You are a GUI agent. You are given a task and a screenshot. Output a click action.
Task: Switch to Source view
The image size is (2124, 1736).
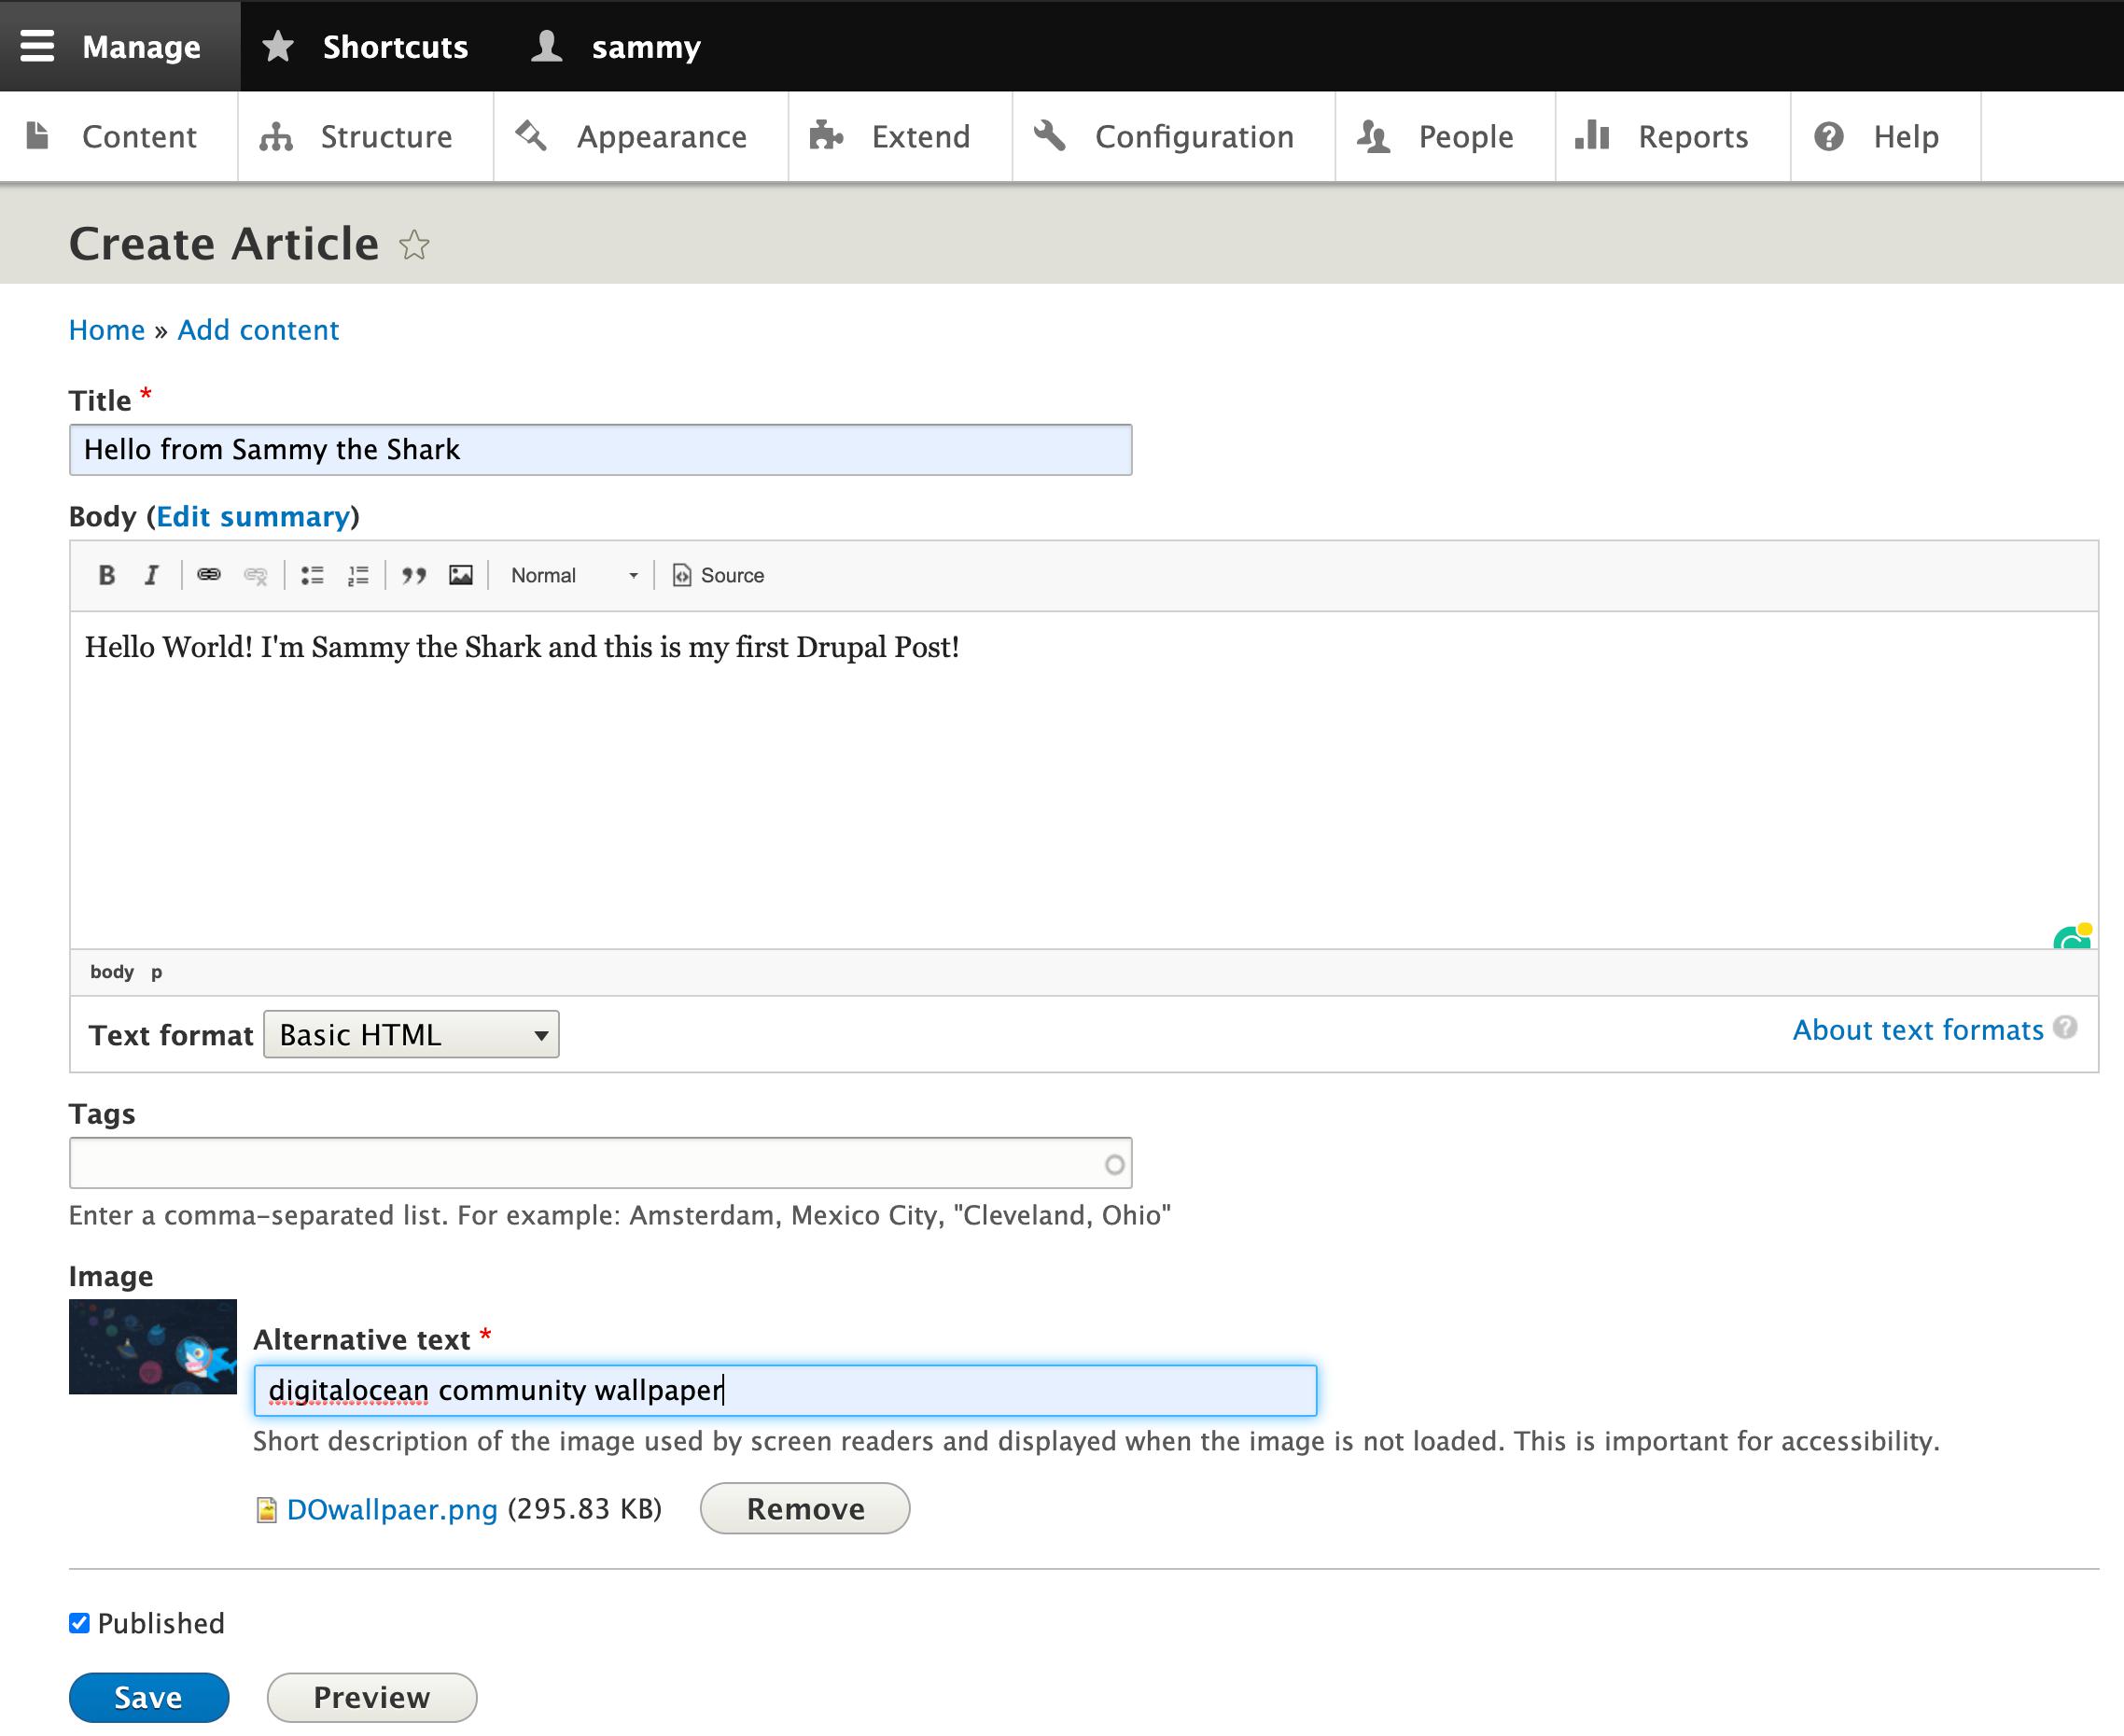[x=717, y=575]
